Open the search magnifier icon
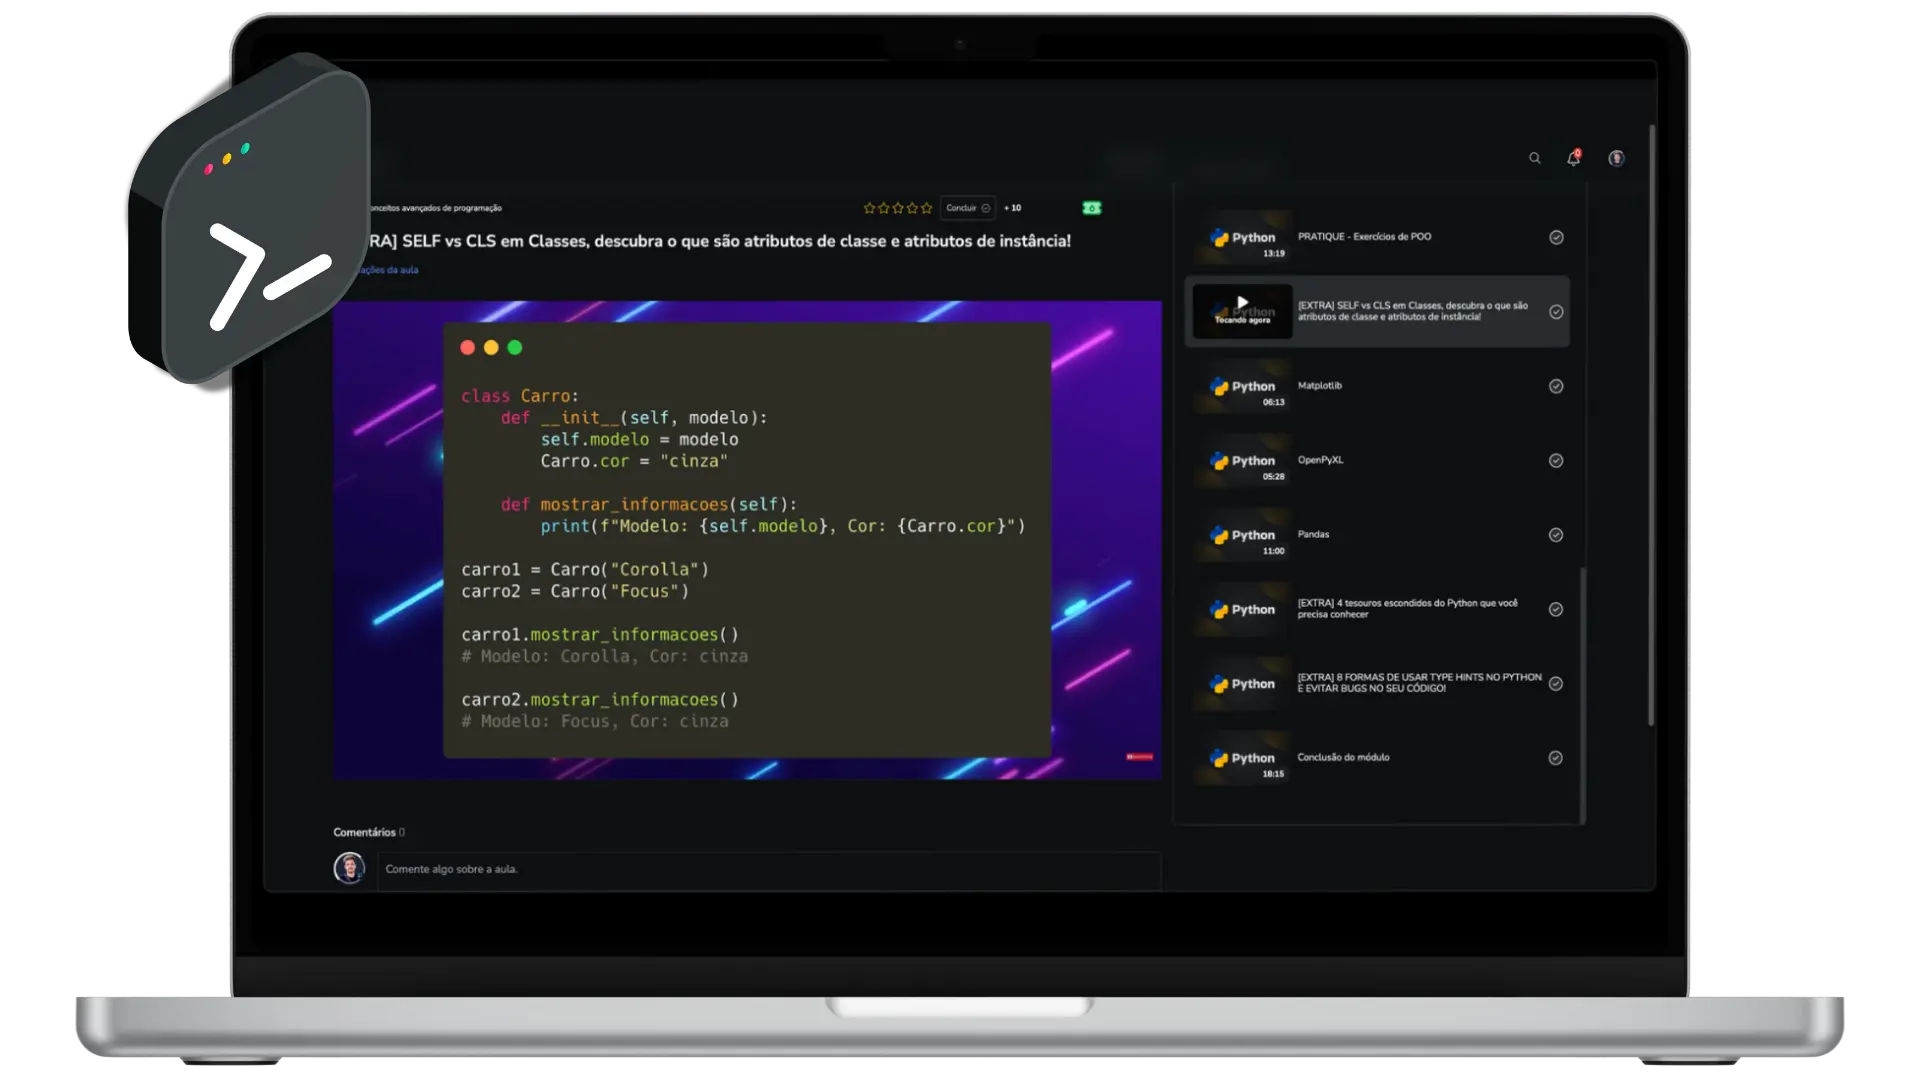Image resolution: width=1920 pixels, height=1080 pixels. click(x=1534, y=158)
